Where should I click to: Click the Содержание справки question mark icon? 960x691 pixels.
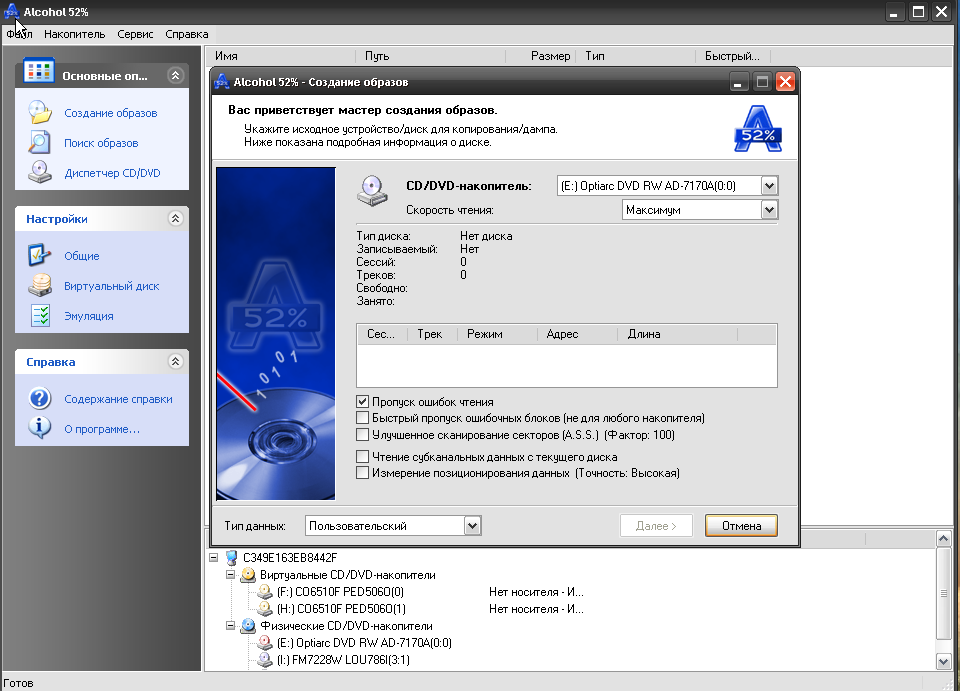[x=40, y=398]
